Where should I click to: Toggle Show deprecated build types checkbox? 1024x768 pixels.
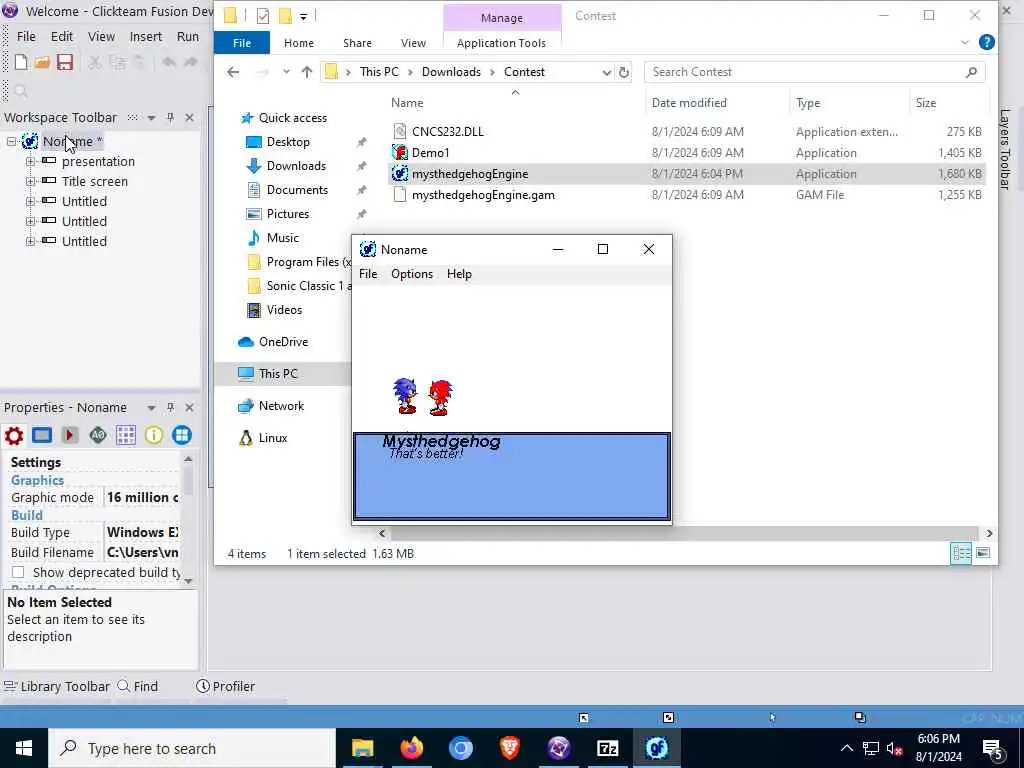pos(18,573)
